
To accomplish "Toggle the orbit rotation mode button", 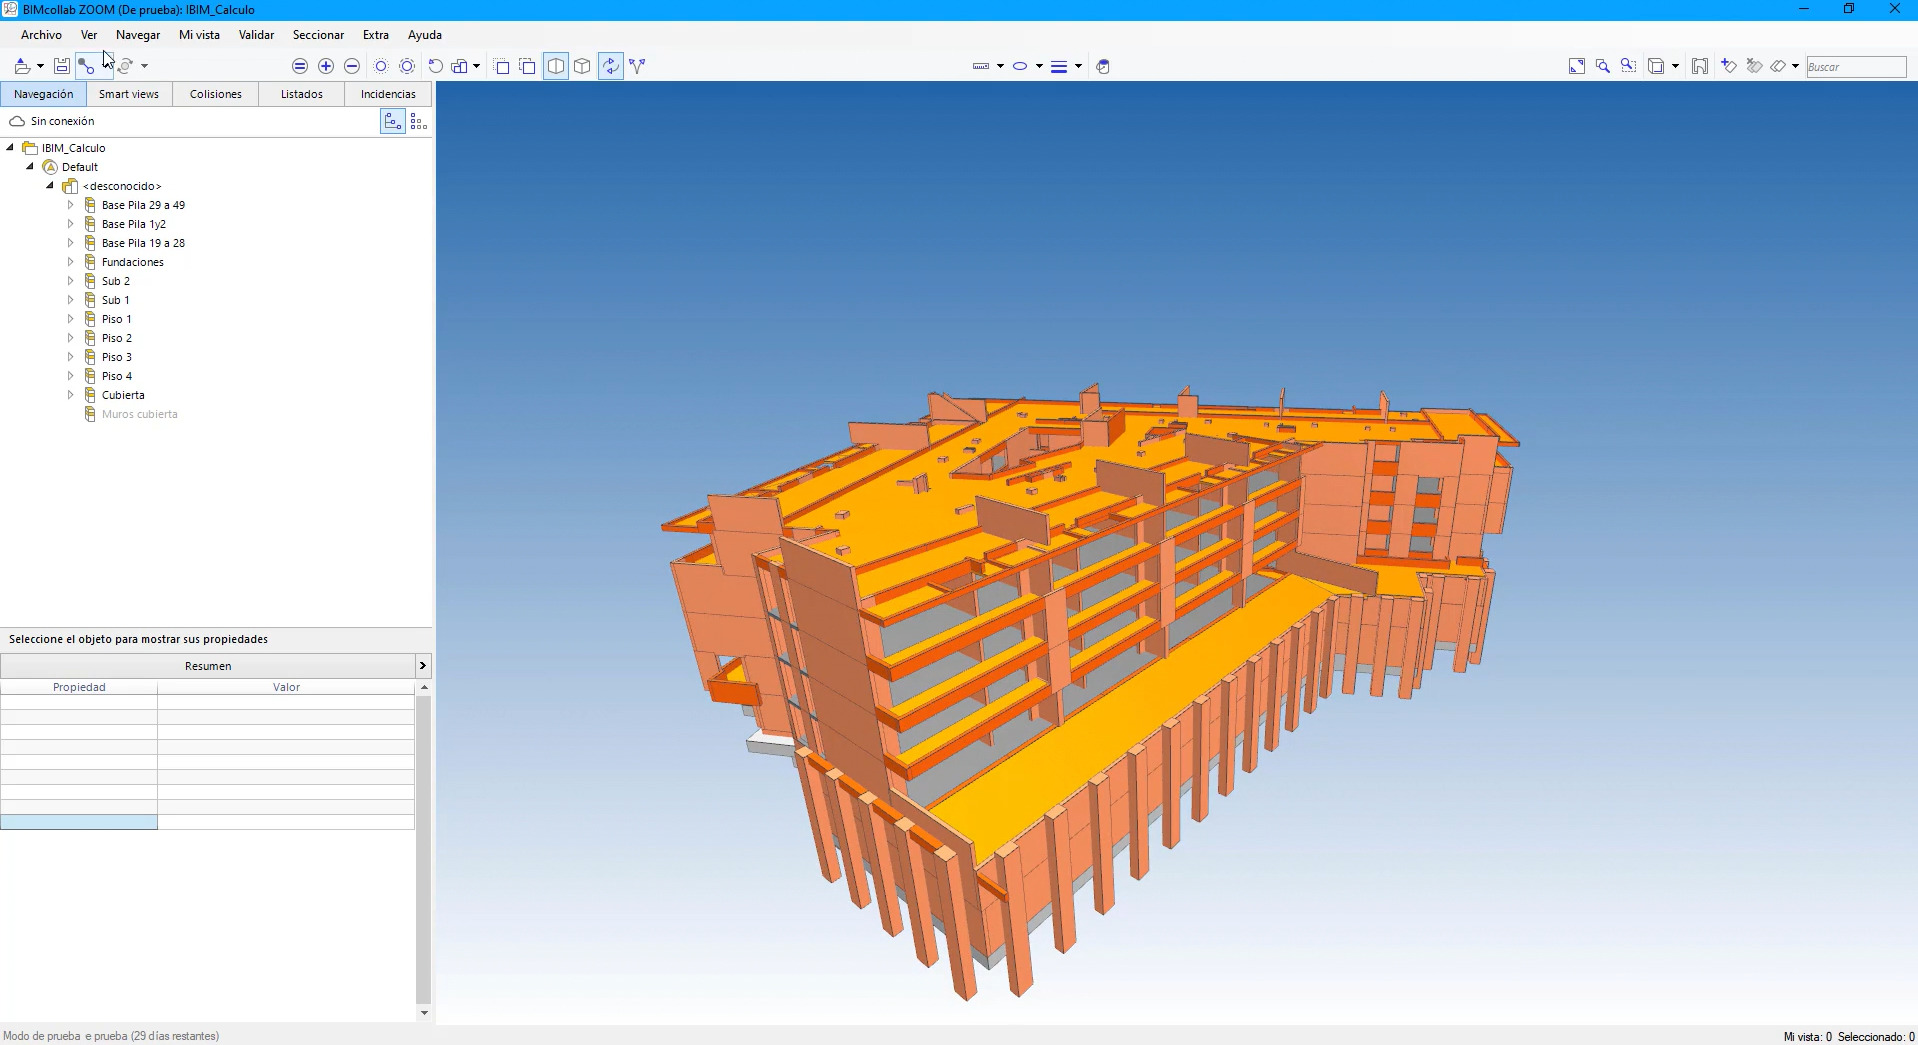I will (610, 66).
